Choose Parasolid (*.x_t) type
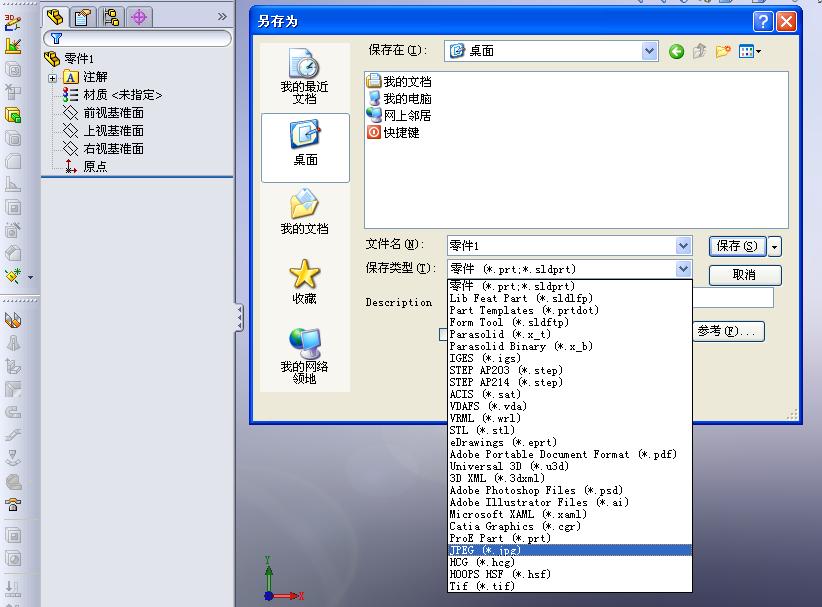 point(570,334)
